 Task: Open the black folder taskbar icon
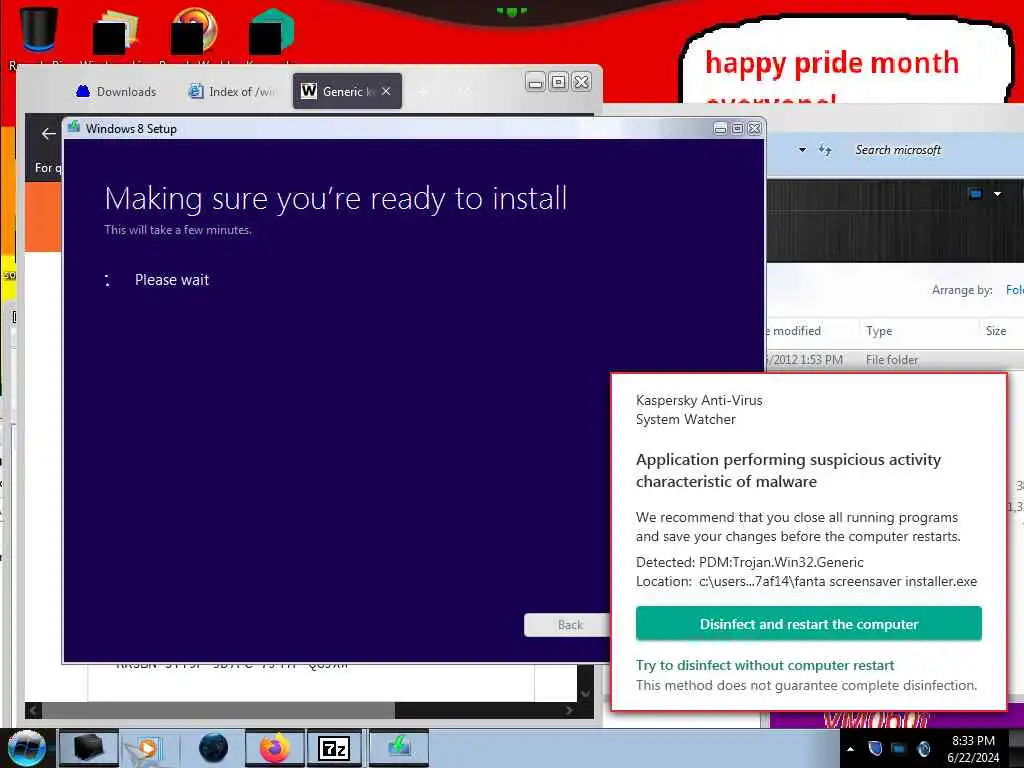point(89,748)
